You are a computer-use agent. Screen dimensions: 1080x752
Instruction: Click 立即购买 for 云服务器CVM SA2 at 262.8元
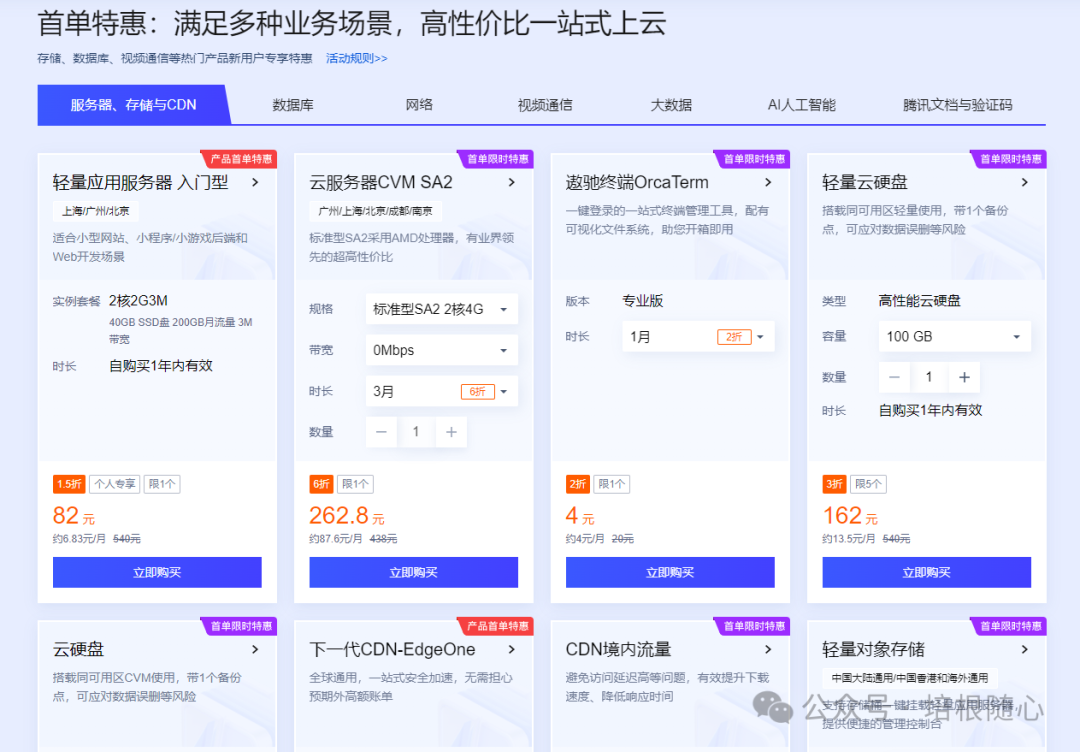pos(413,572)
